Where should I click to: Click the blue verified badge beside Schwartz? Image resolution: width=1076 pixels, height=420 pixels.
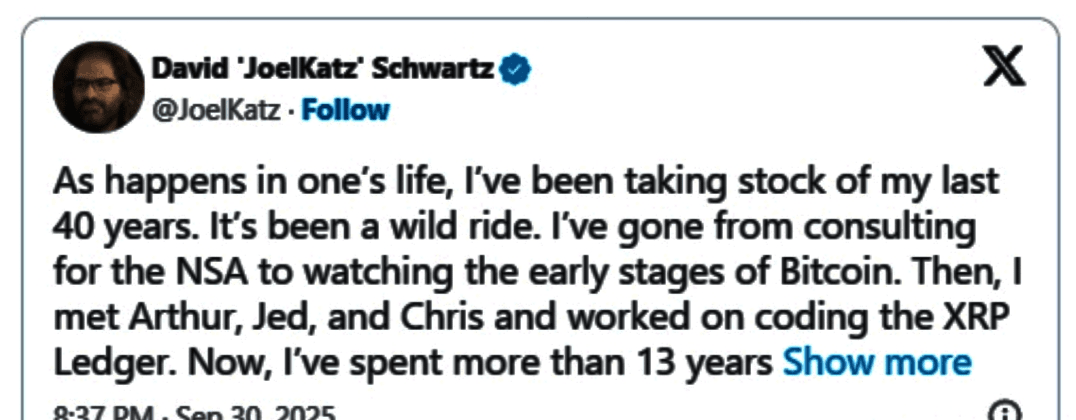[514, 70]
